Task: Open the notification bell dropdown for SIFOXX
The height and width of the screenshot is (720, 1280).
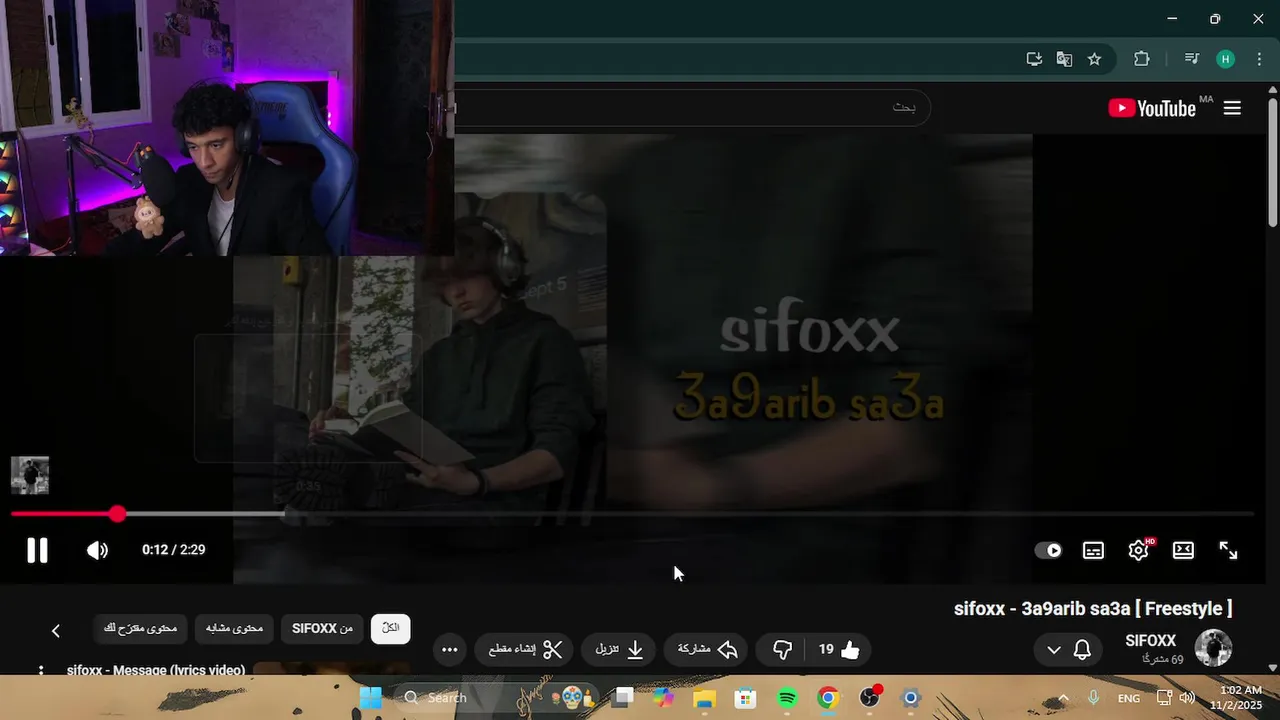Action: [1067, 650]
